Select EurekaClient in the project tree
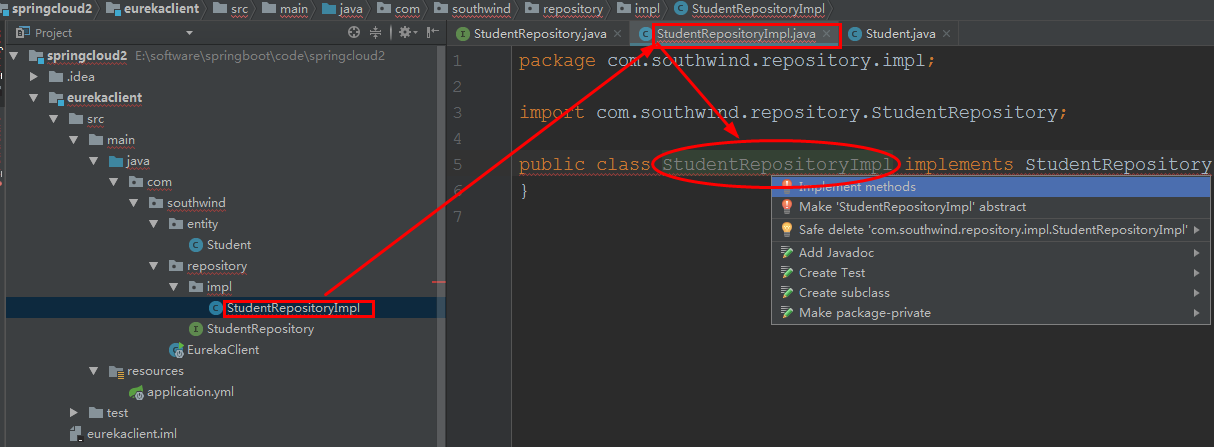Image resolution: width=1214 pixels, height=447 pixels. 223,350
